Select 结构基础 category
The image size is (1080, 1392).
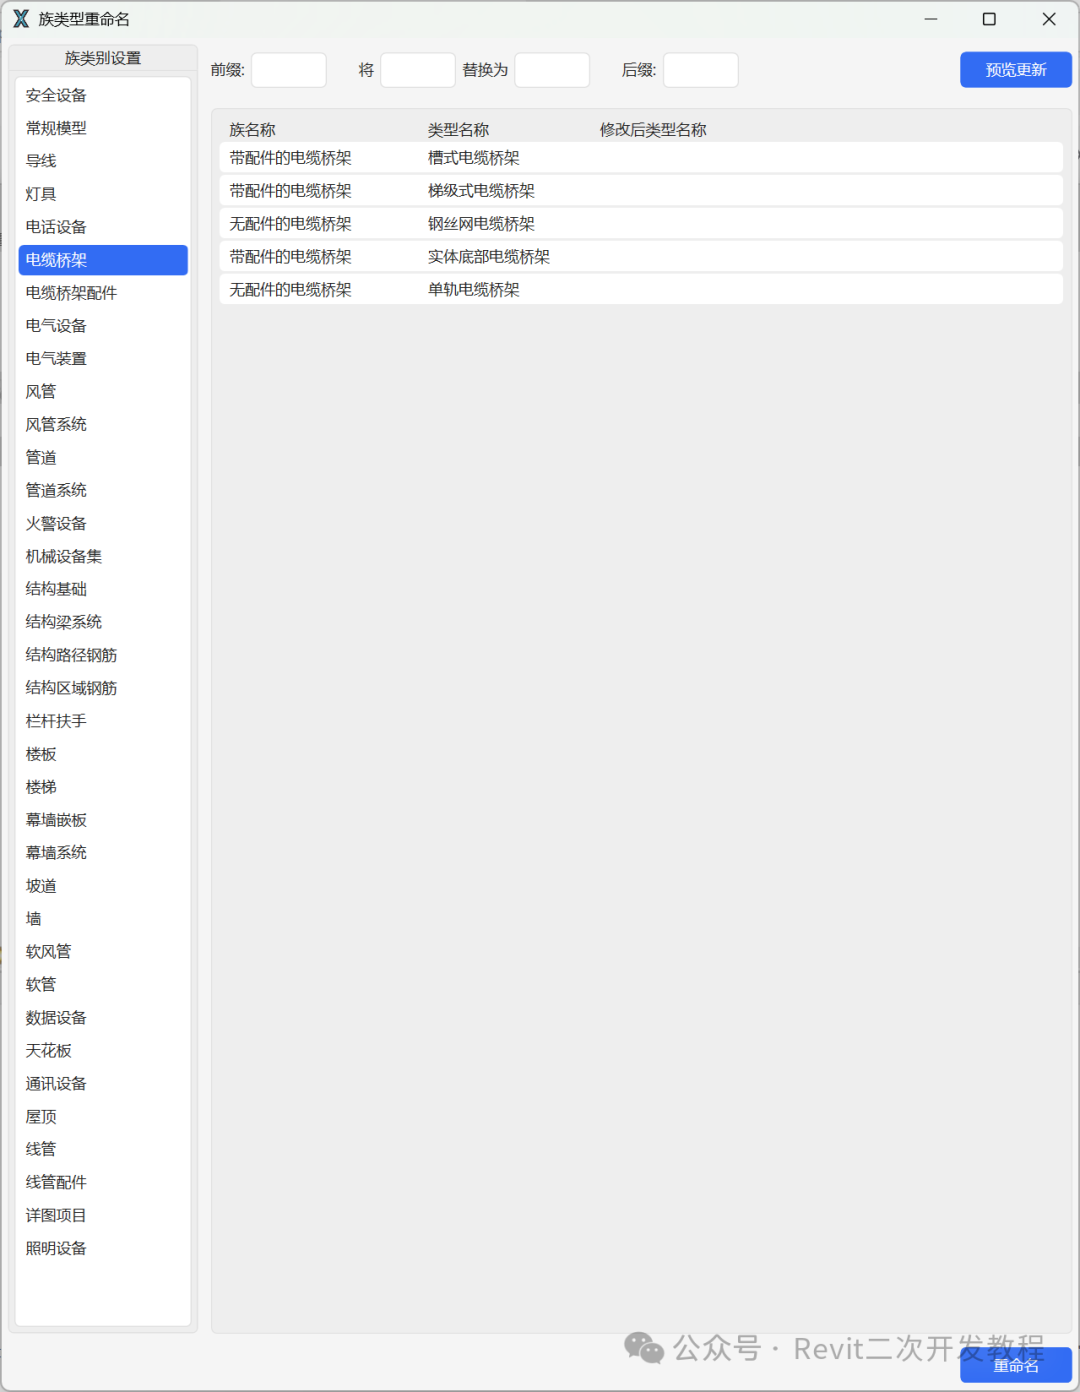[x=103, y=589]
